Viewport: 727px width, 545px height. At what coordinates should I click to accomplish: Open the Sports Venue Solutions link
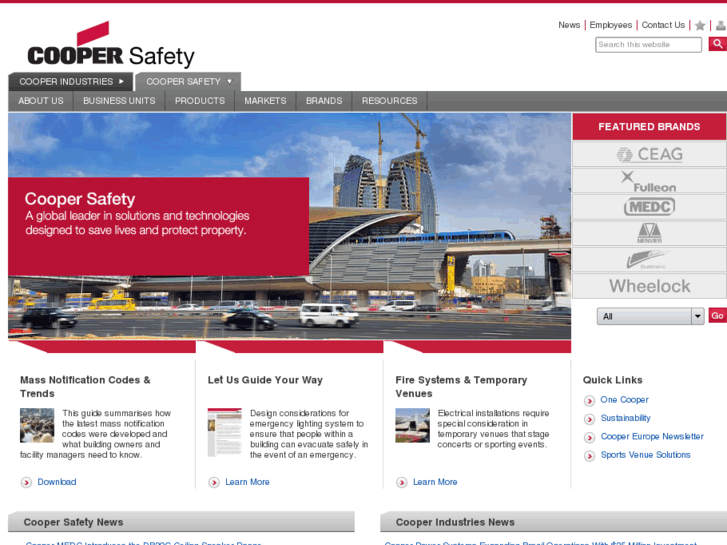645,455
